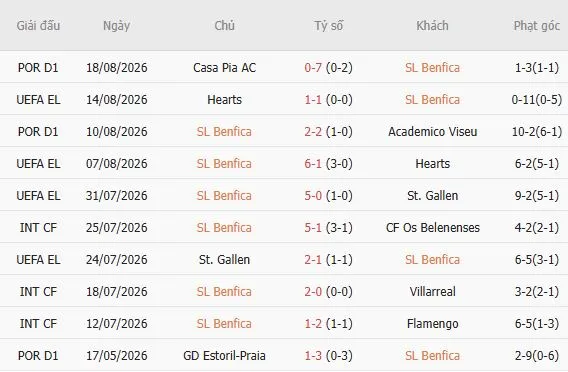Screen dimensions: 568x372
Task: Select St. Gallen home team on 24/07/2026
Action: click(224, 260)
